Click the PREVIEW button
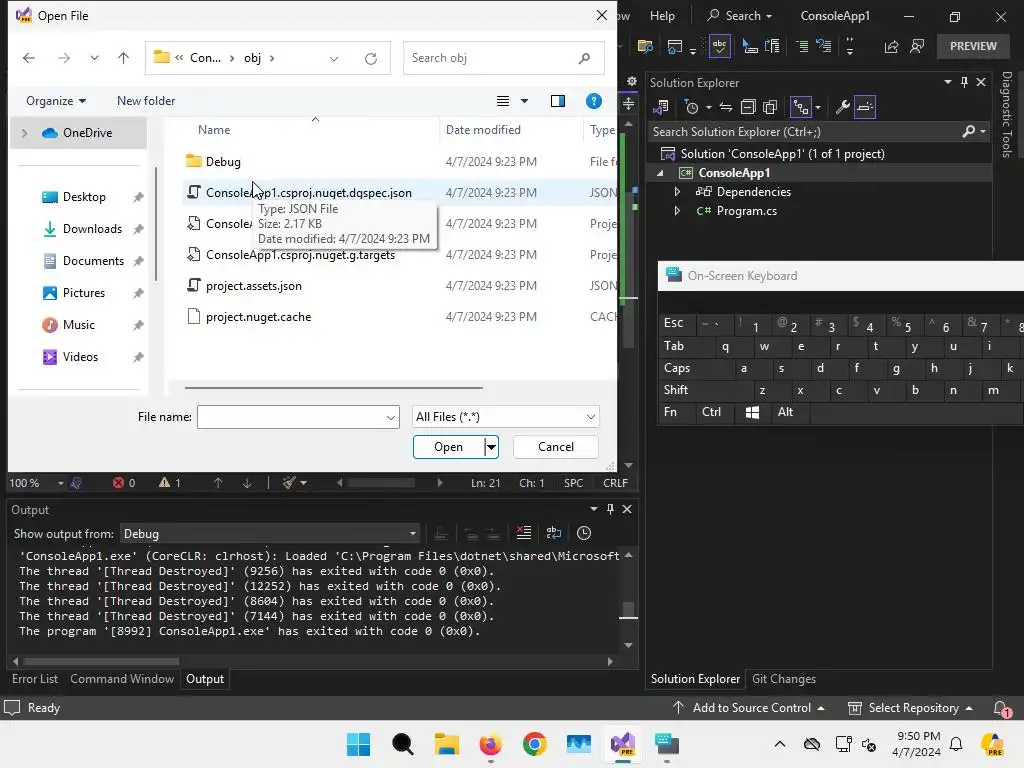This screenshot has width=1024, height=768. tap(973, 46)
